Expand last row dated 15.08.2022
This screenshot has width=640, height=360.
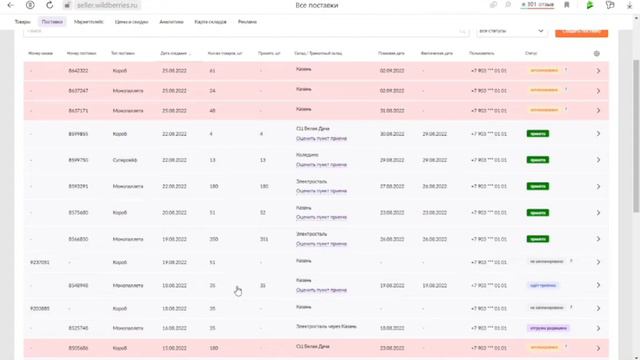coord(598,348)
